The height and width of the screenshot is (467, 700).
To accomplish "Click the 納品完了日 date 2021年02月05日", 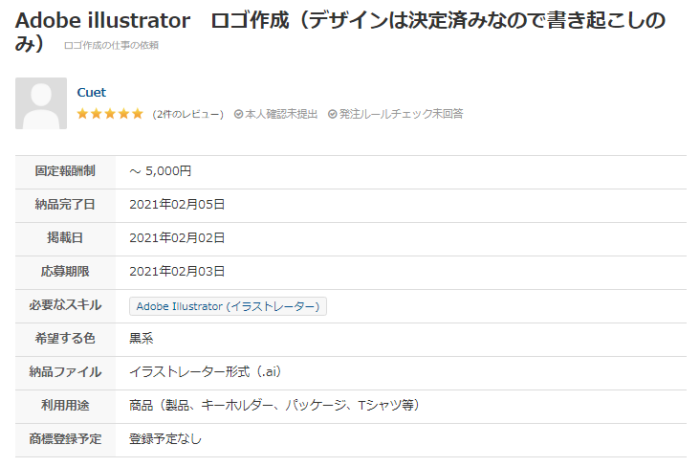I will tap(177, 204).
